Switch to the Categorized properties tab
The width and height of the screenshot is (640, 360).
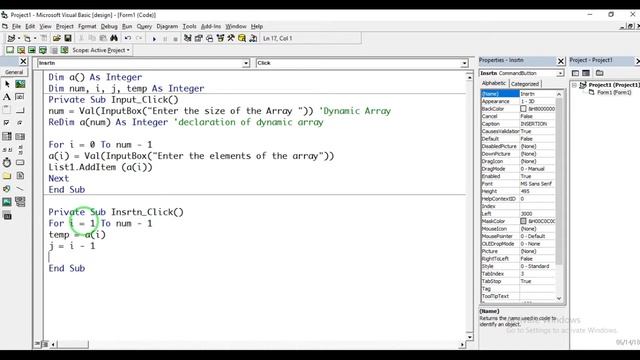(x=525, y=84)
